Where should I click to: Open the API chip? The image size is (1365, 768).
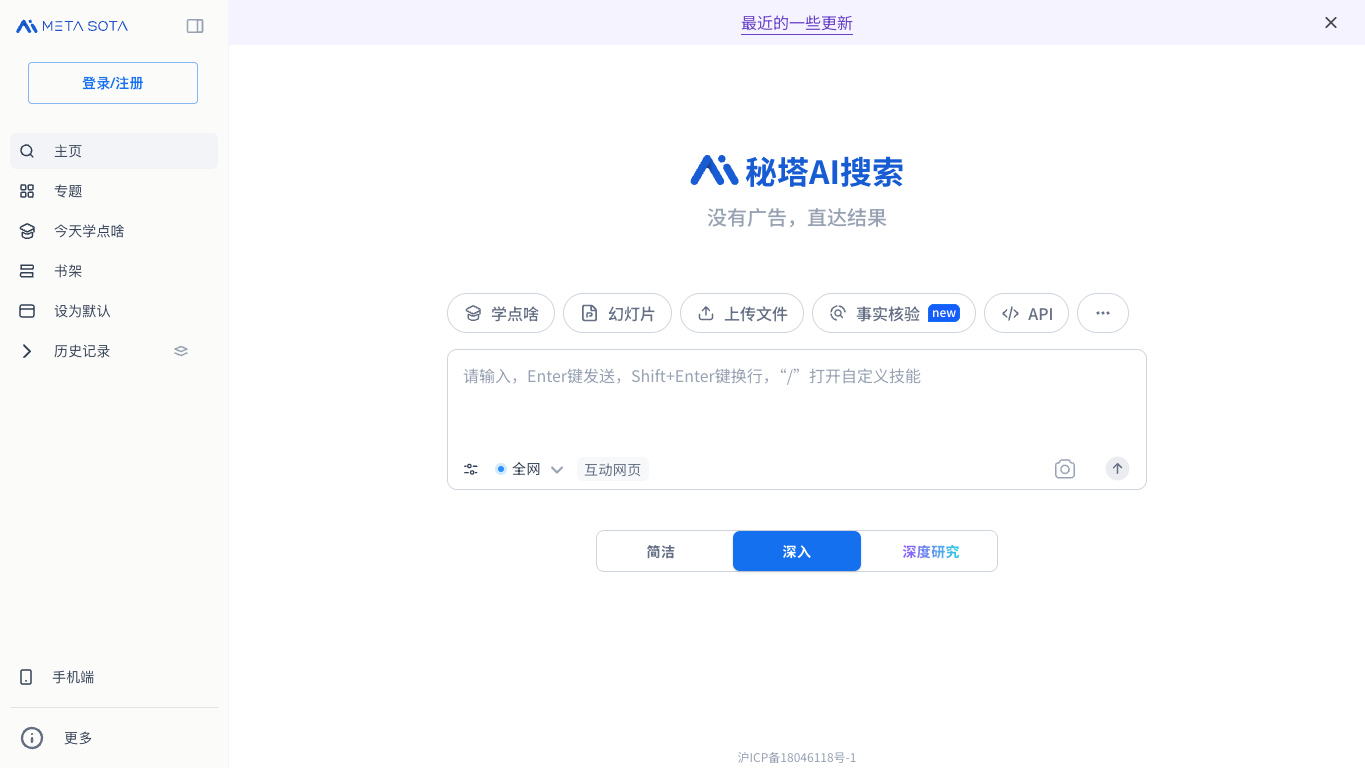point(1026,313)
